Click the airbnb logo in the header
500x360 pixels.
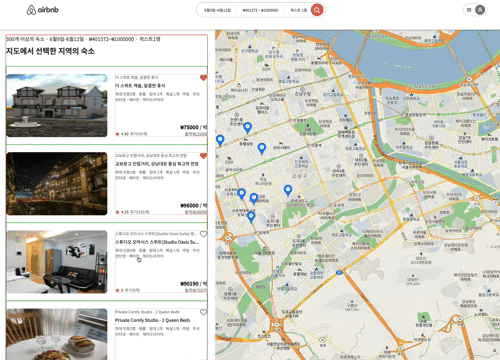42,10
